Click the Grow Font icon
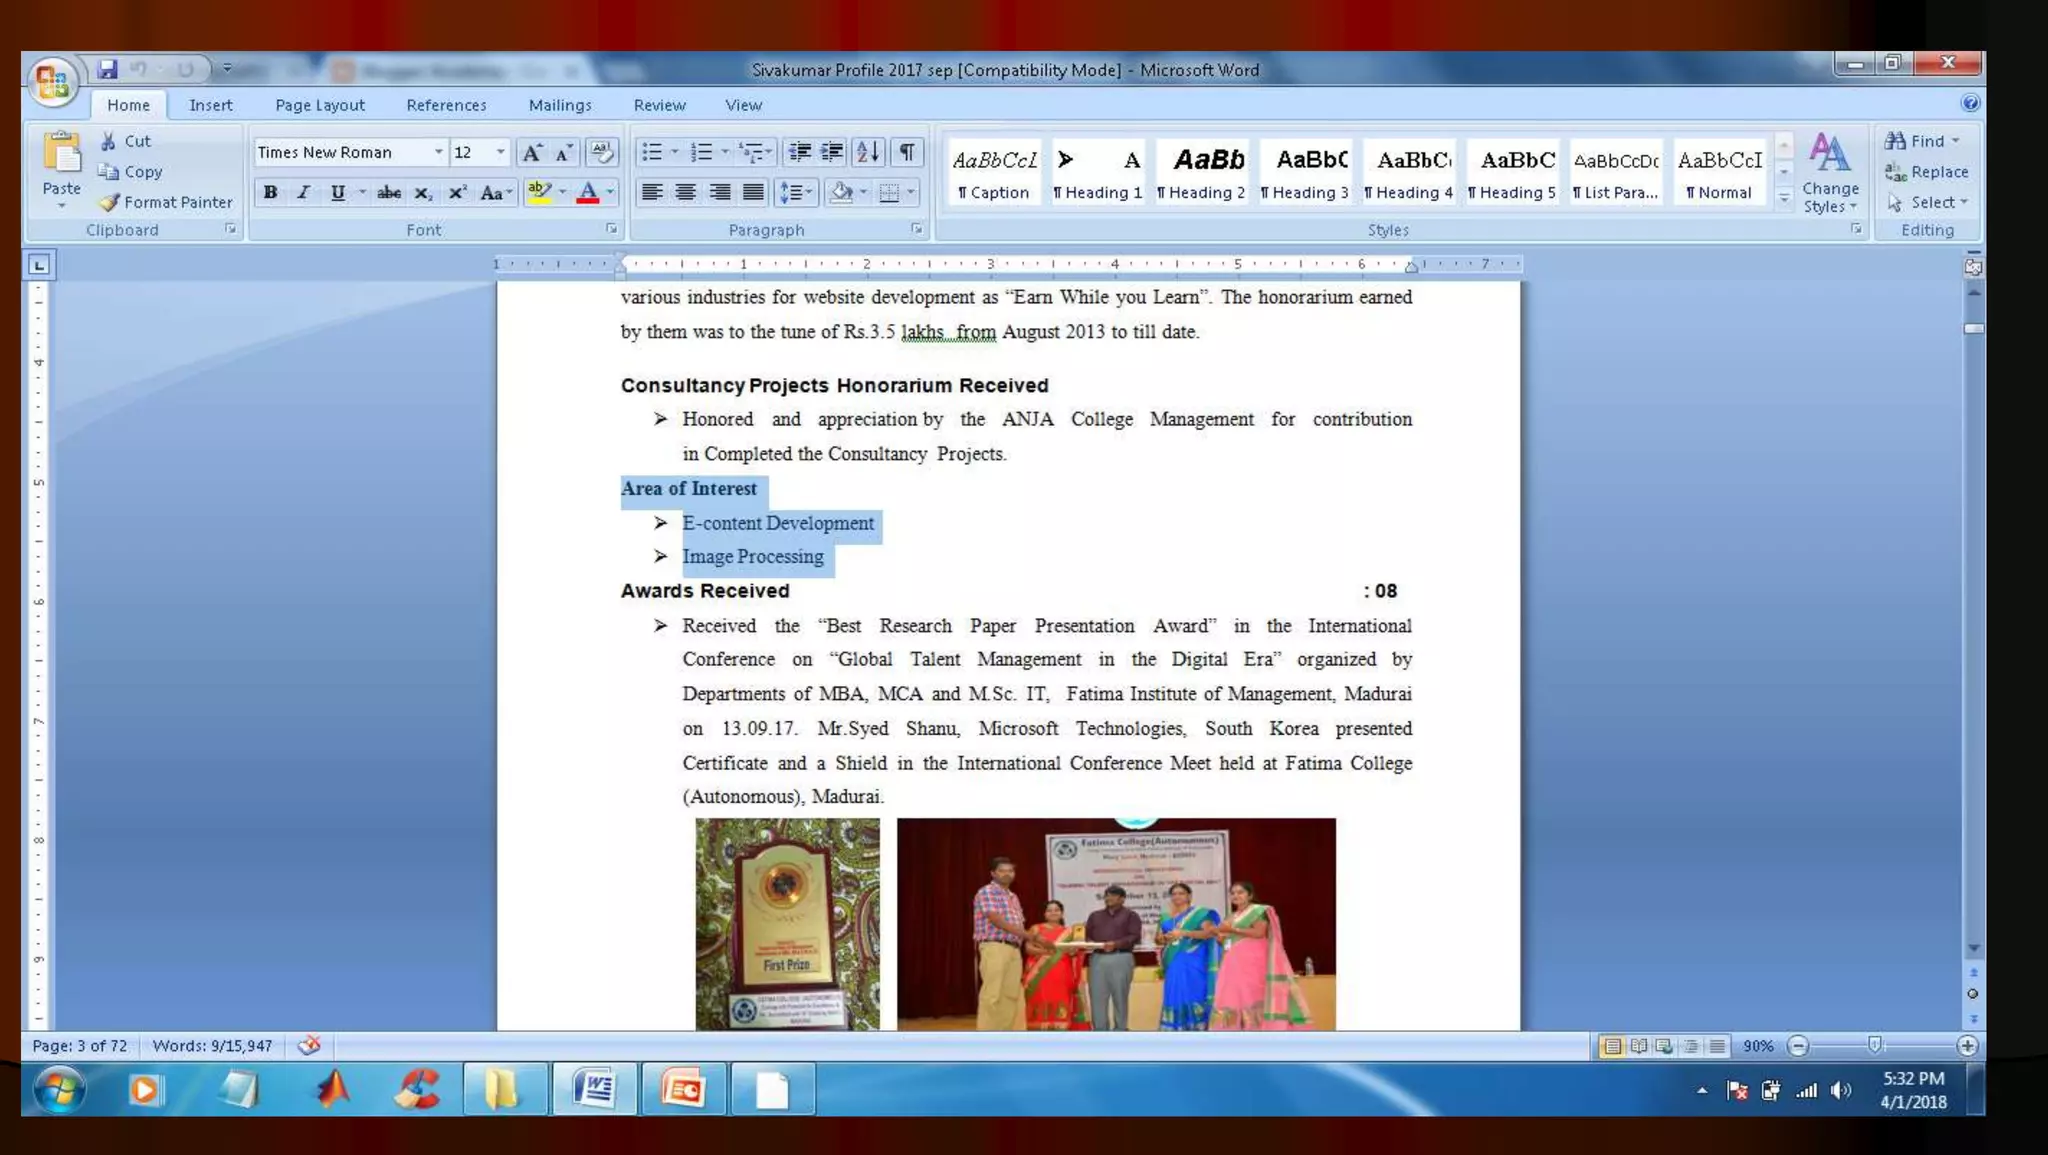The width and height of the screenshot is (2048, 1155). pos(532,152)
